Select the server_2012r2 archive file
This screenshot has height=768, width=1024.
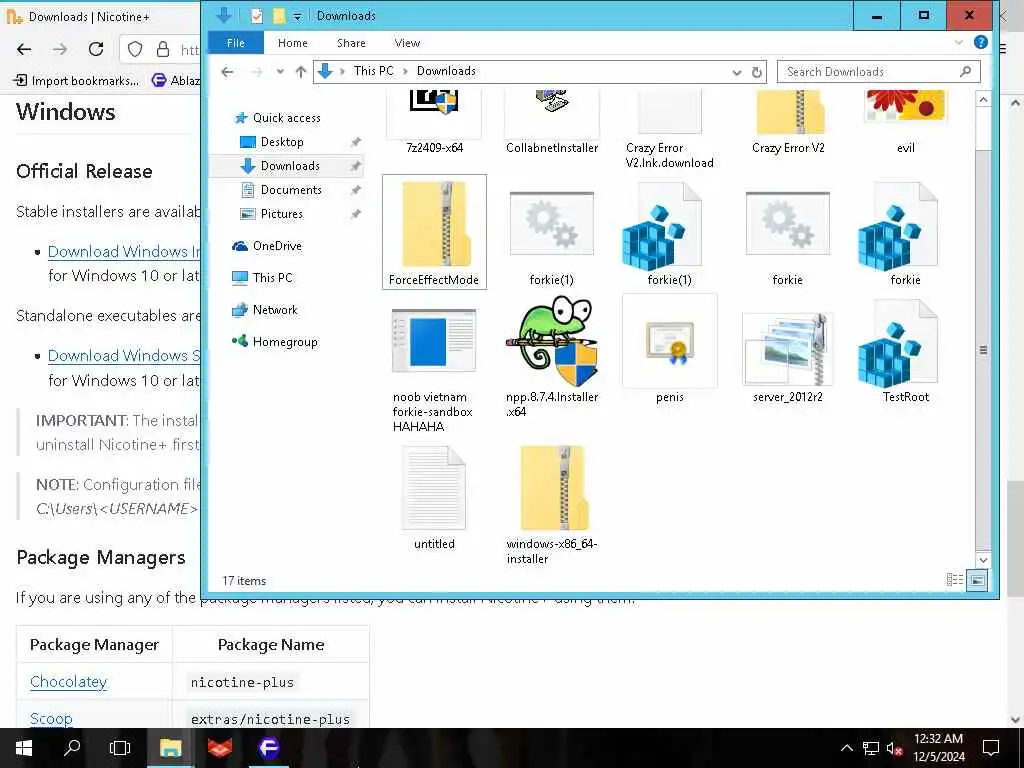point(788,357)
